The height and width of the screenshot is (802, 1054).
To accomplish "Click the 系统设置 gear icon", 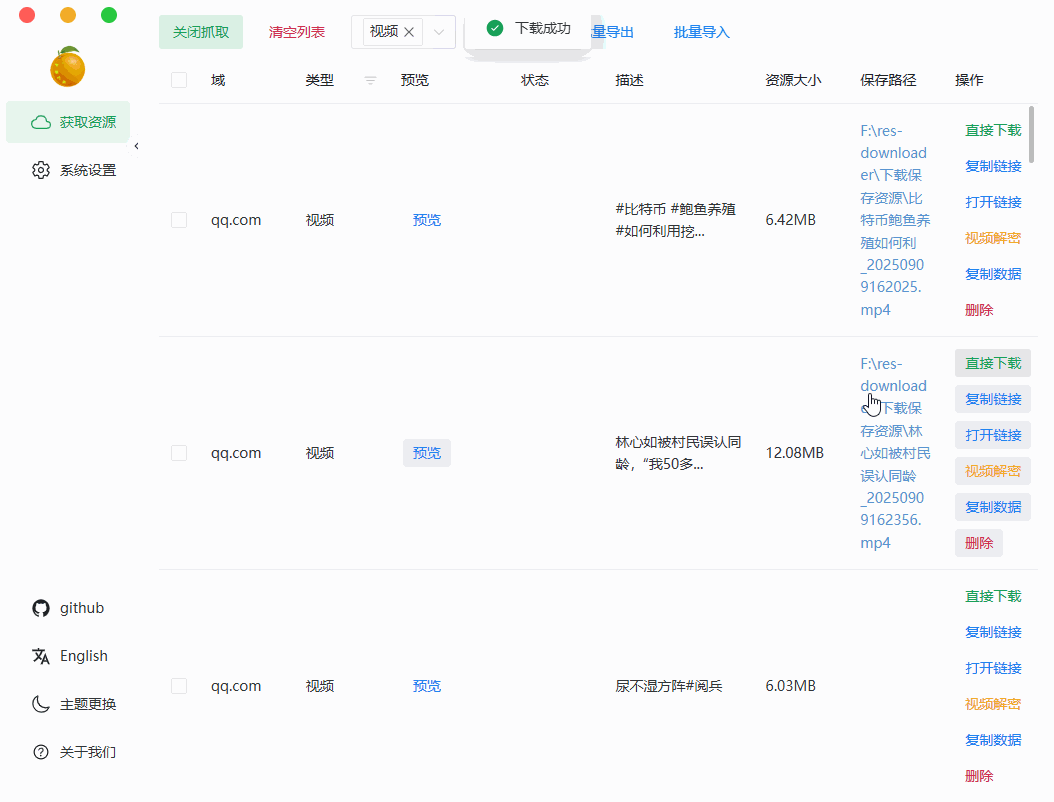I will tap(41, 169).
